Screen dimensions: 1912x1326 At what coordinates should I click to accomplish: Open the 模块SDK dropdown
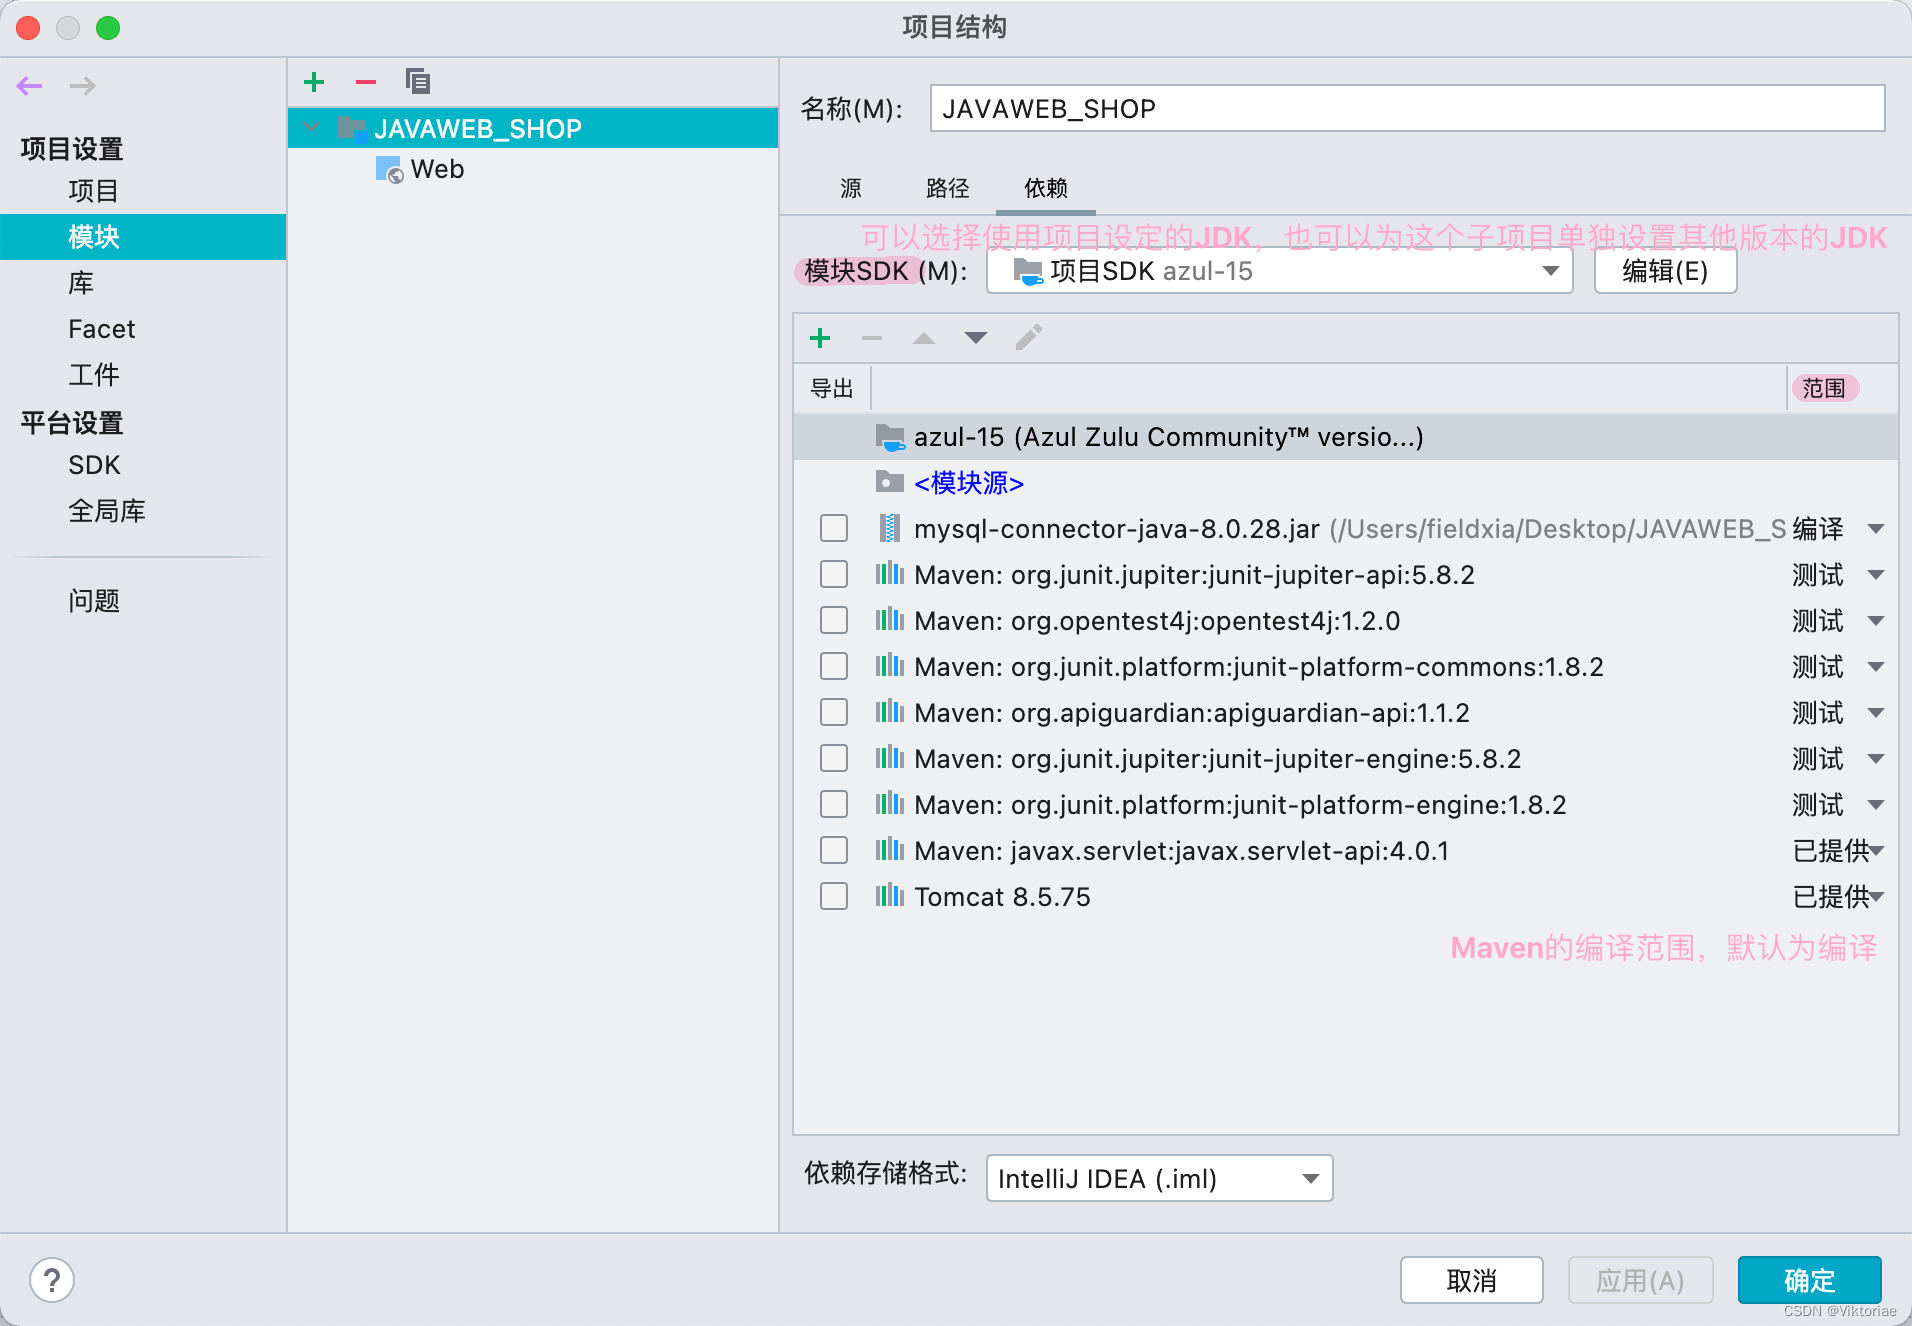point(1280,271)
